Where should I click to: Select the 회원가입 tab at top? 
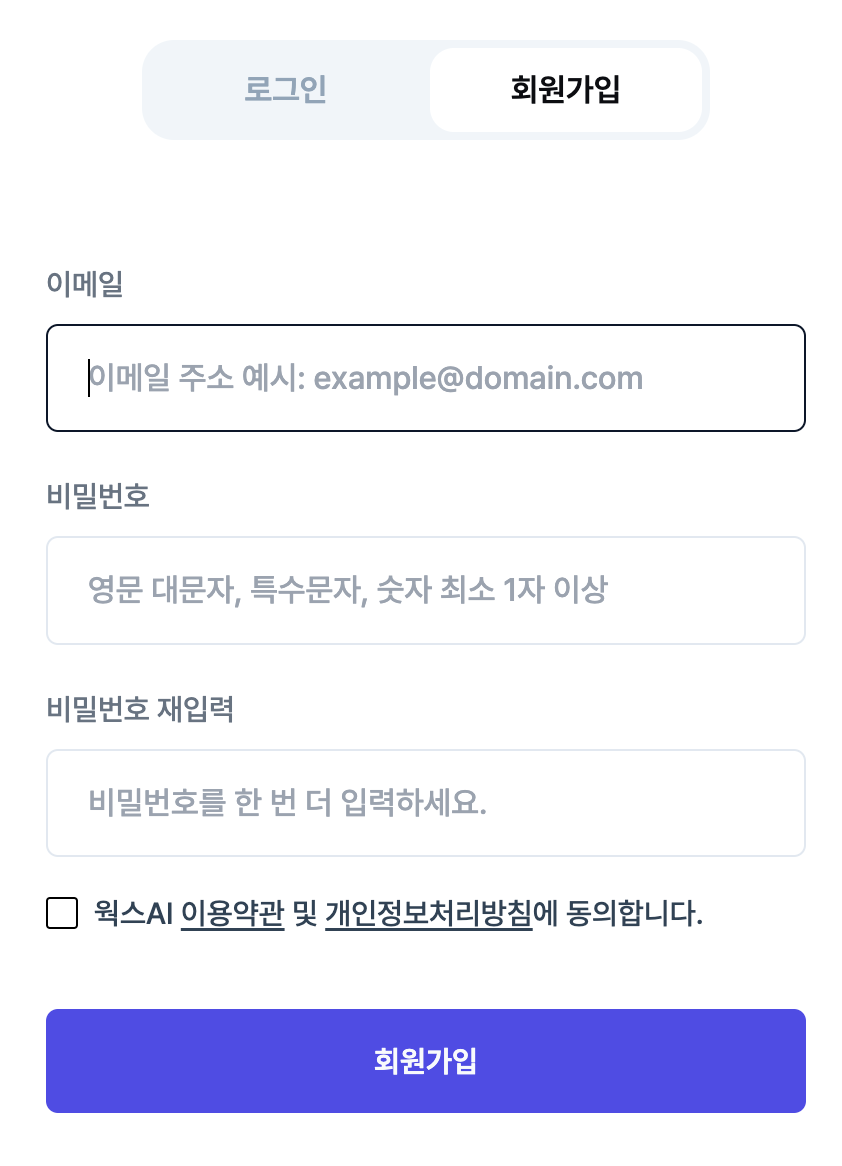tap(565, 89)
